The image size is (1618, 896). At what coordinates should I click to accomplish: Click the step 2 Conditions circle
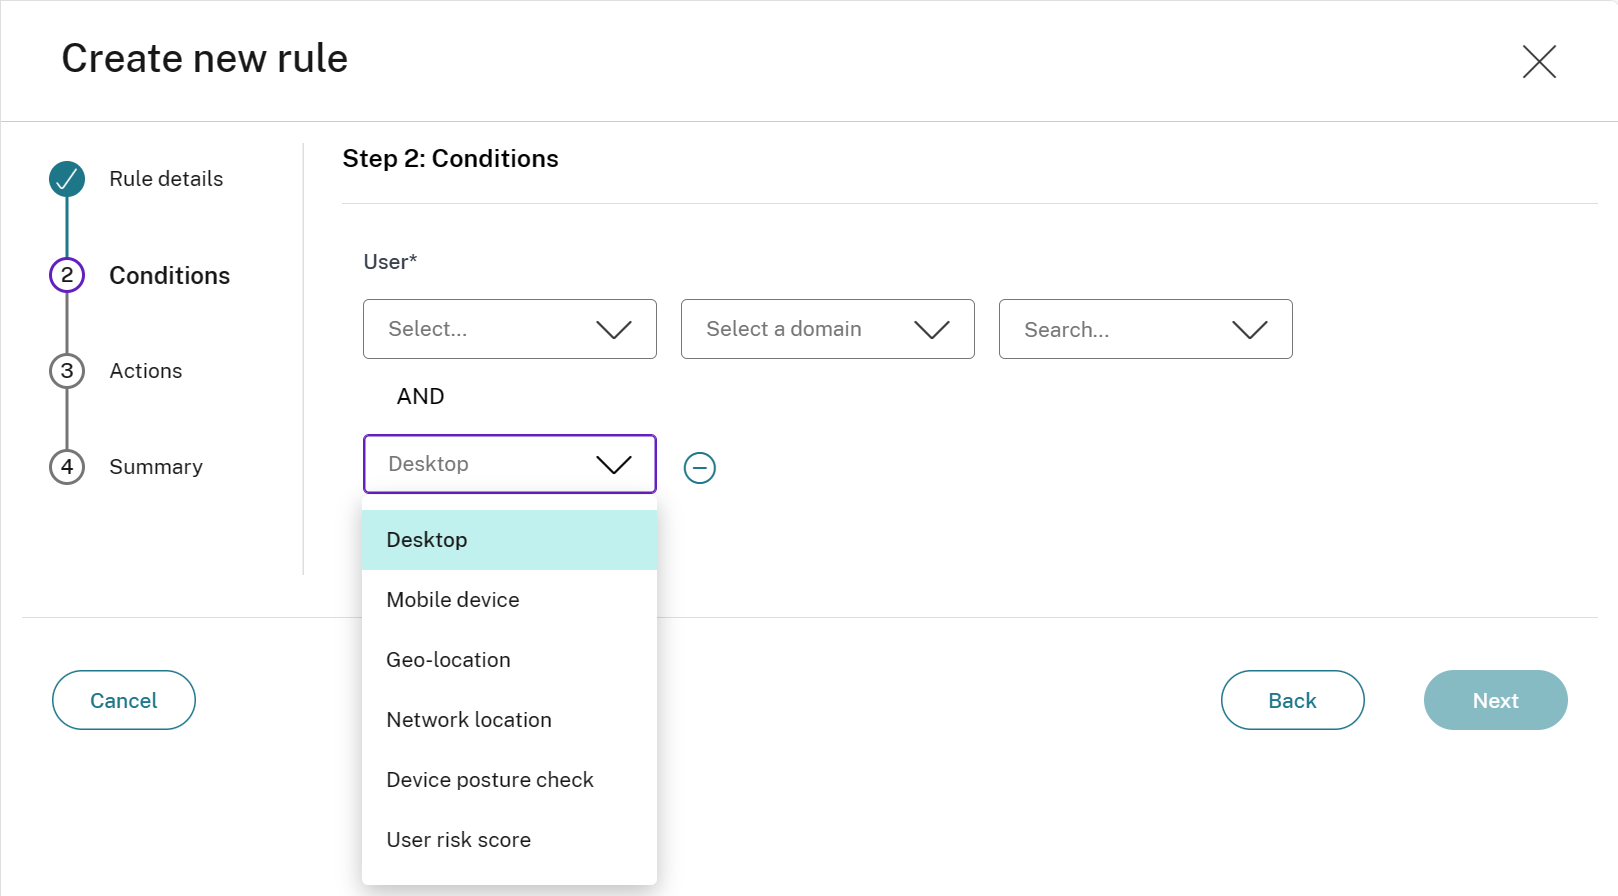click(x=67, y=275)
